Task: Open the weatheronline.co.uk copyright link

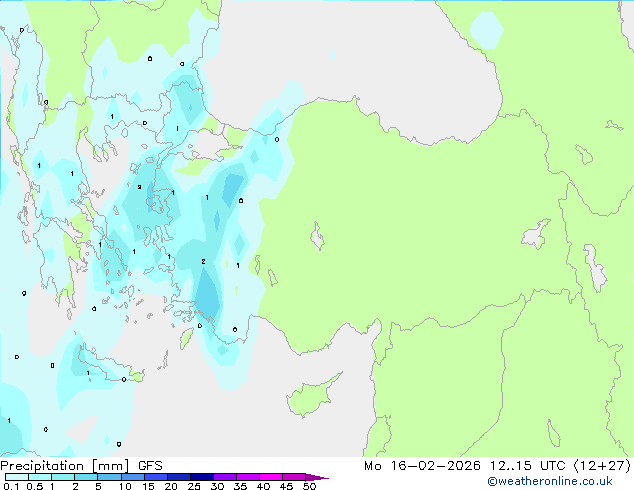Action: pos(550,481)
